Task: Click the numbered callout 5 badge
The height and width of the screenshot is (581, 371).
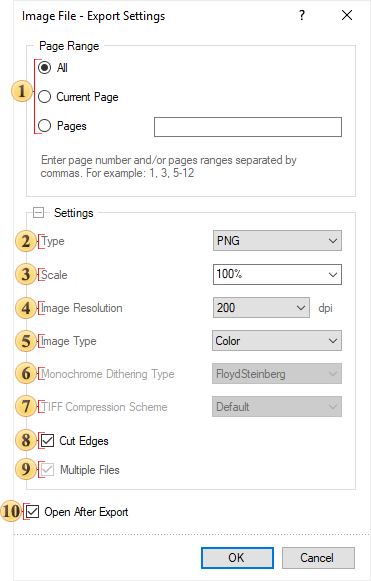Action: coord(26,341)
